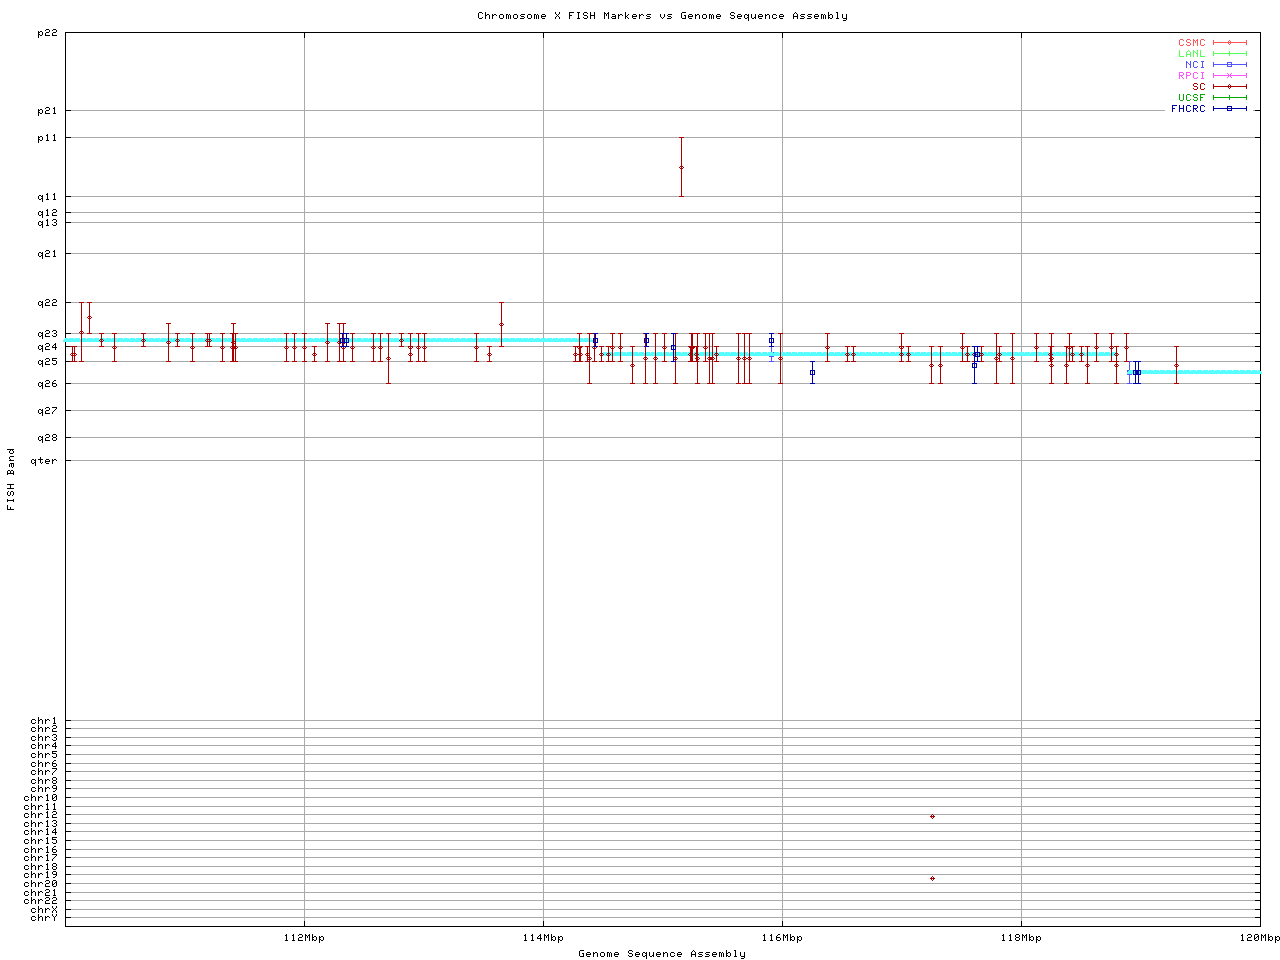Select the SC dark red legend marker
This screenshot has height=960, width=1280.
[x=1229, y=87]
